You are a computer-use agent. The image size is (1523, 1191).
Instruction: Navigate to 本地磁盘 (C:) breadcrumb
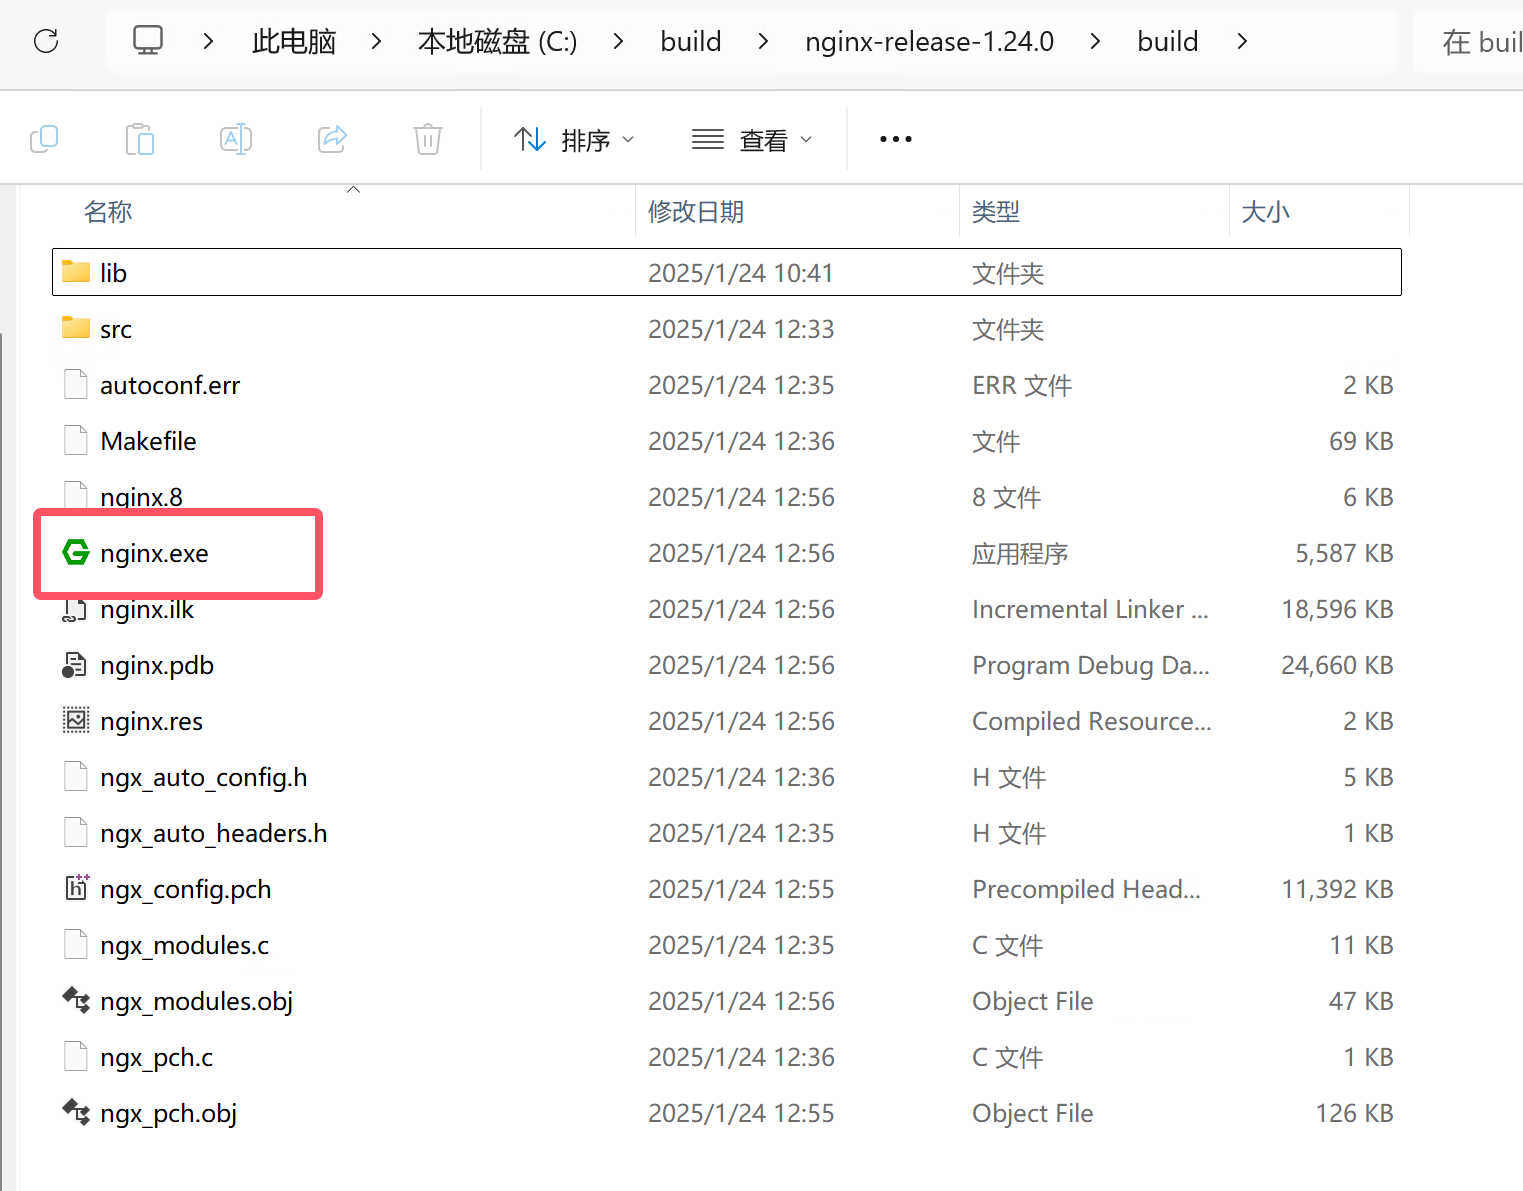497,41
